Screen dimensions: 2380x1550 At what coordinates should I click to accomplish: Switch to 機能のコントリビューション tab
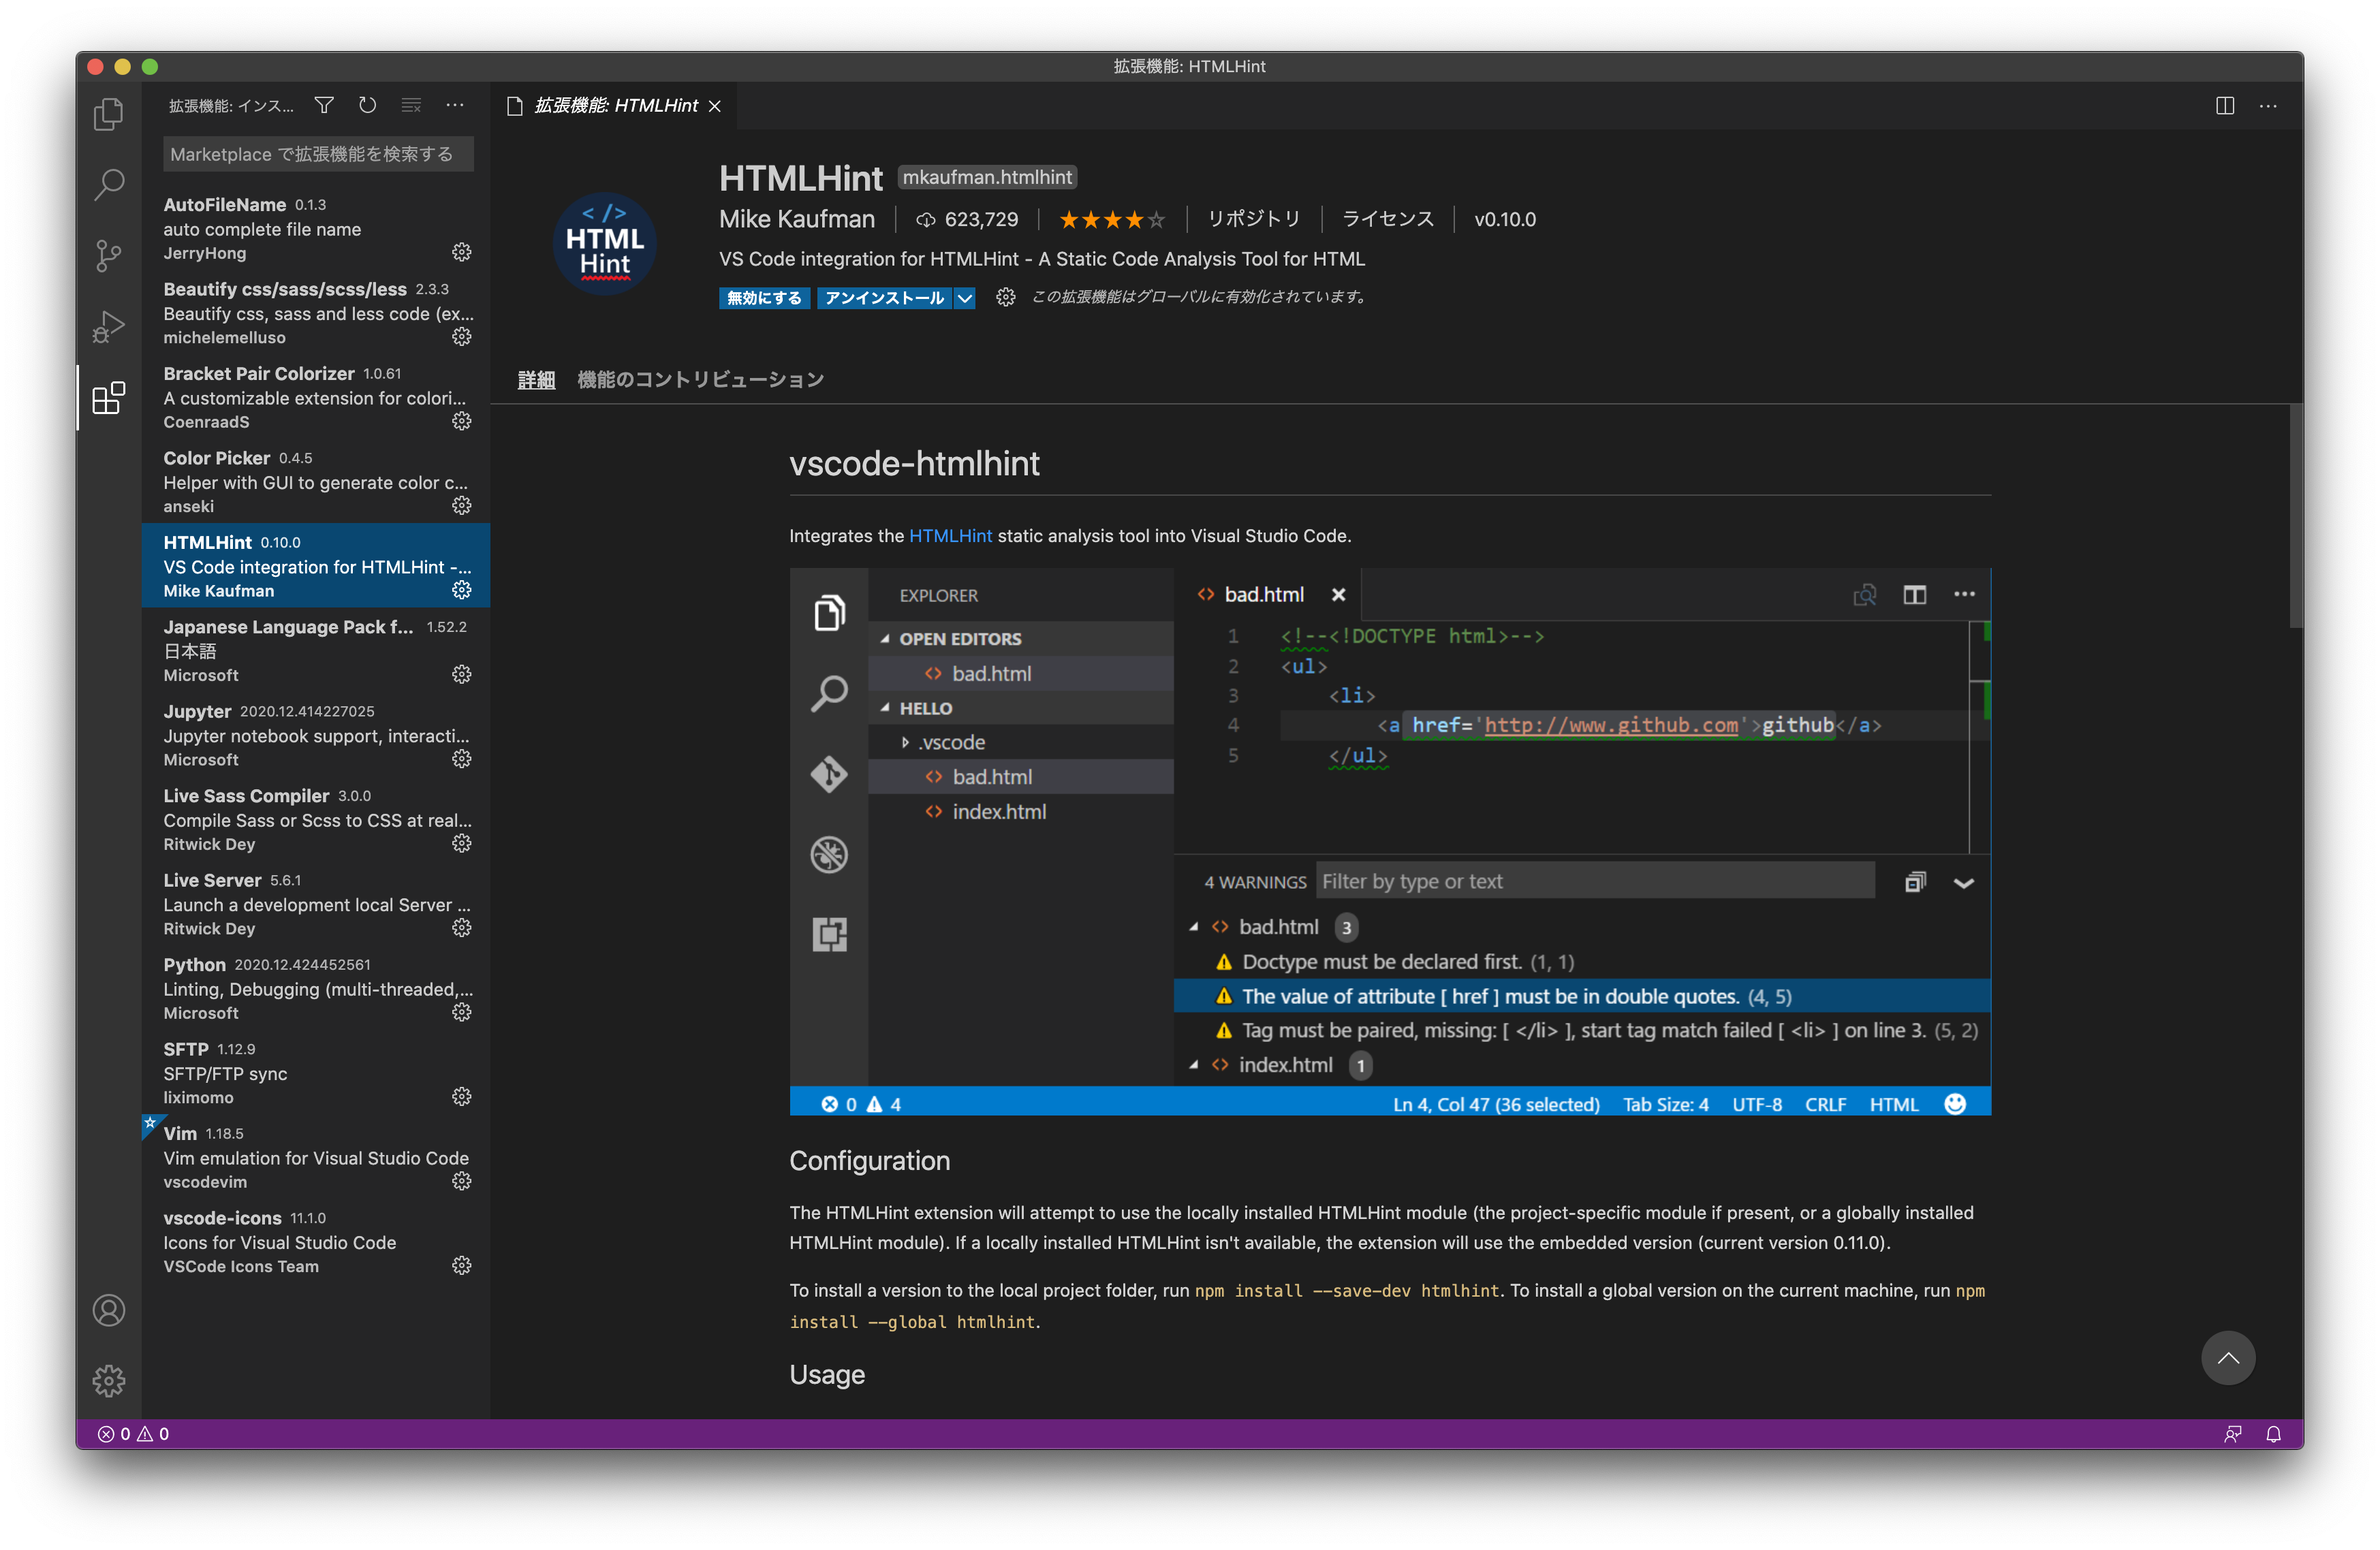pyautogui.click(x=700, y=380)
